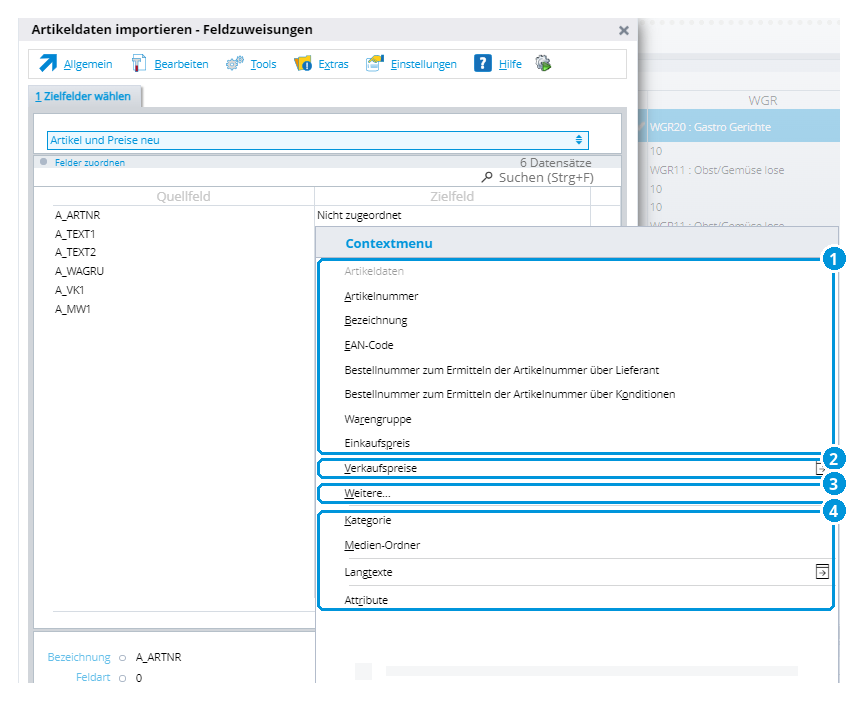Open the Artikel und Preise neu dropdown

[317, 140]
